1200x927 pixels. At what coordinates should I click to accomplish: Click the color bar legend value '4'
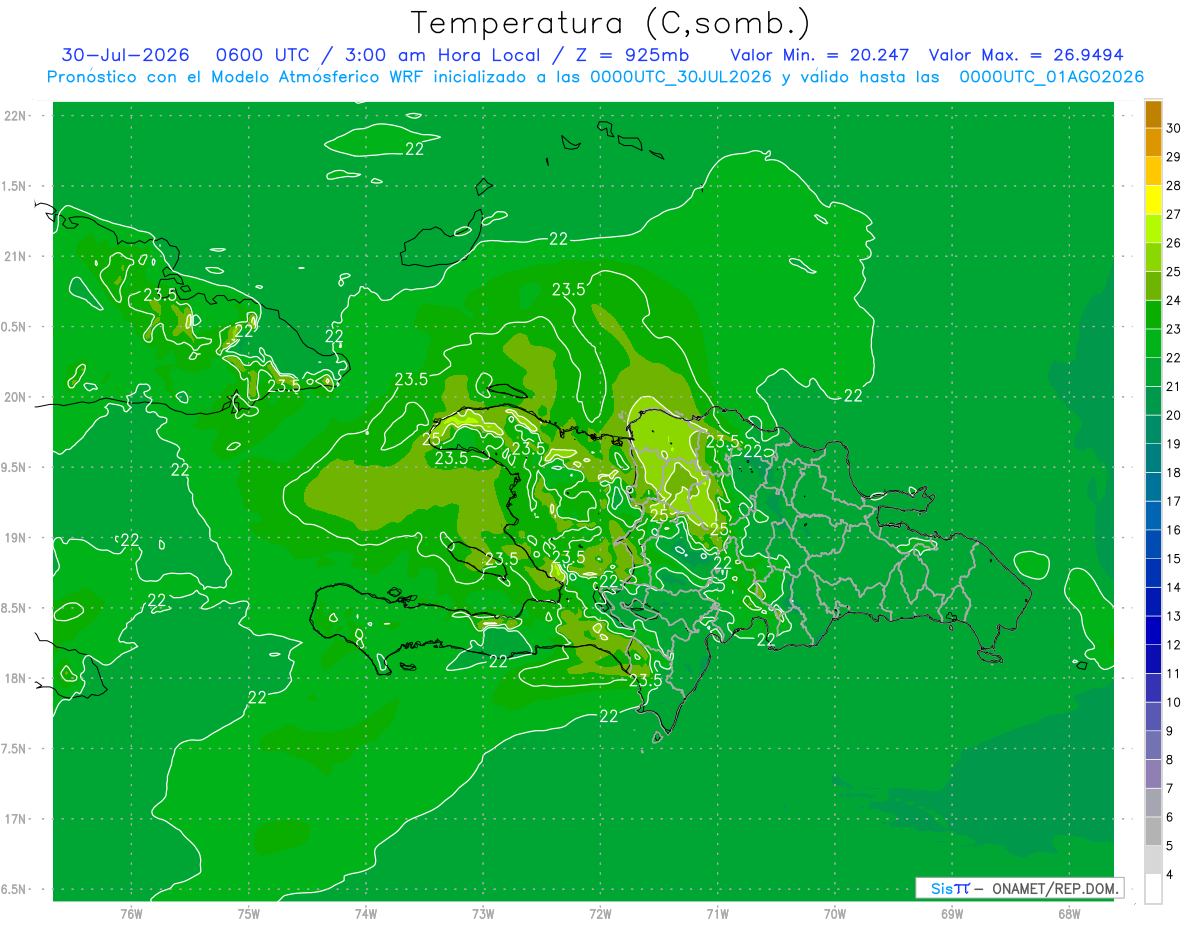pyautogui.click(x=1170, y=875)
